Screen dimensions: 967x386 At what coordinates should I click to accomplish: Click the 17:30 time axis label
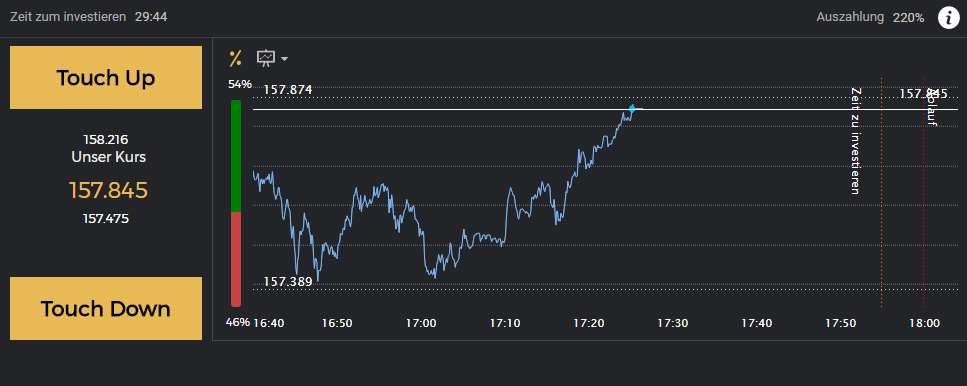click(x=672, y=322)
